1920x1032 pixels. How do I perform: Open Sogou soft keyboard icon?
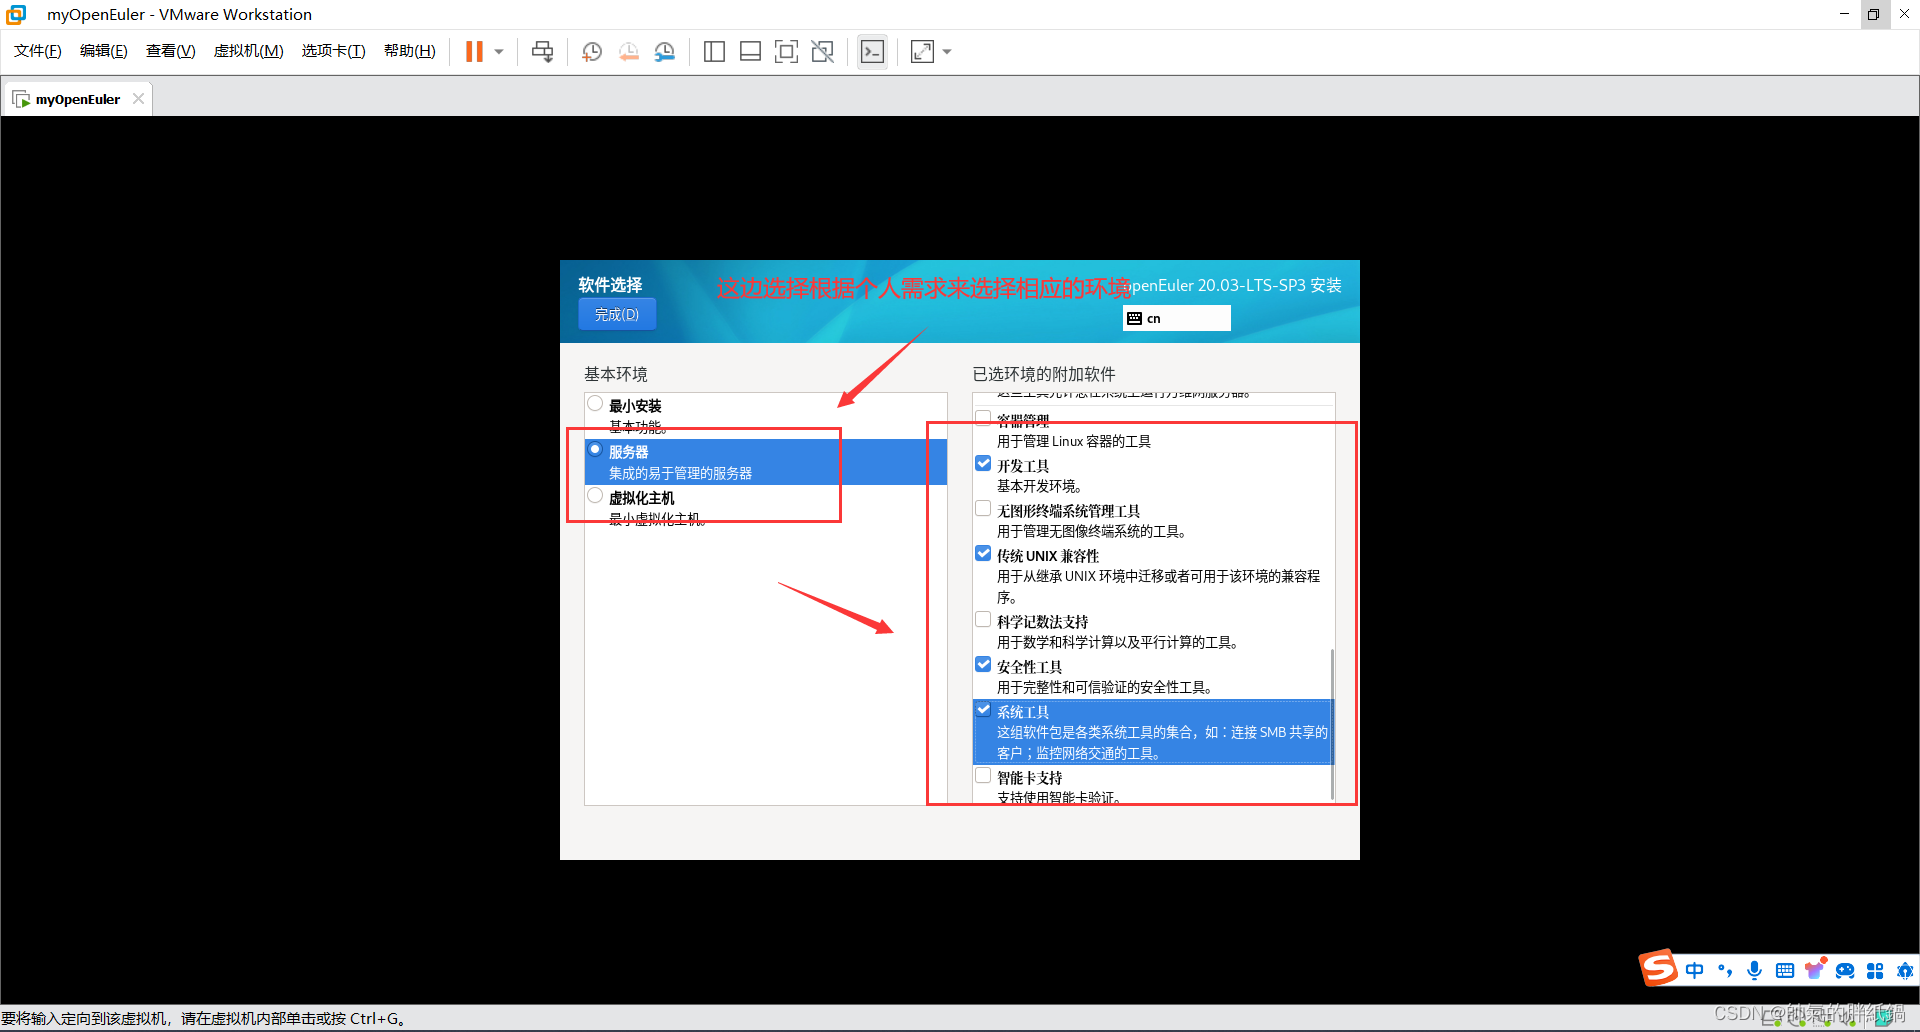pyautogui.click(x=1784, y=970)
